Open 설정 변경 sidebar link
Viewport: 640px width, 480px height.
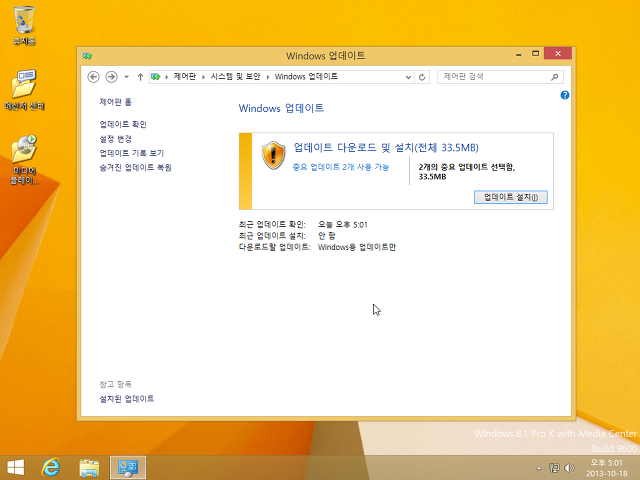(x=116, y=139)
